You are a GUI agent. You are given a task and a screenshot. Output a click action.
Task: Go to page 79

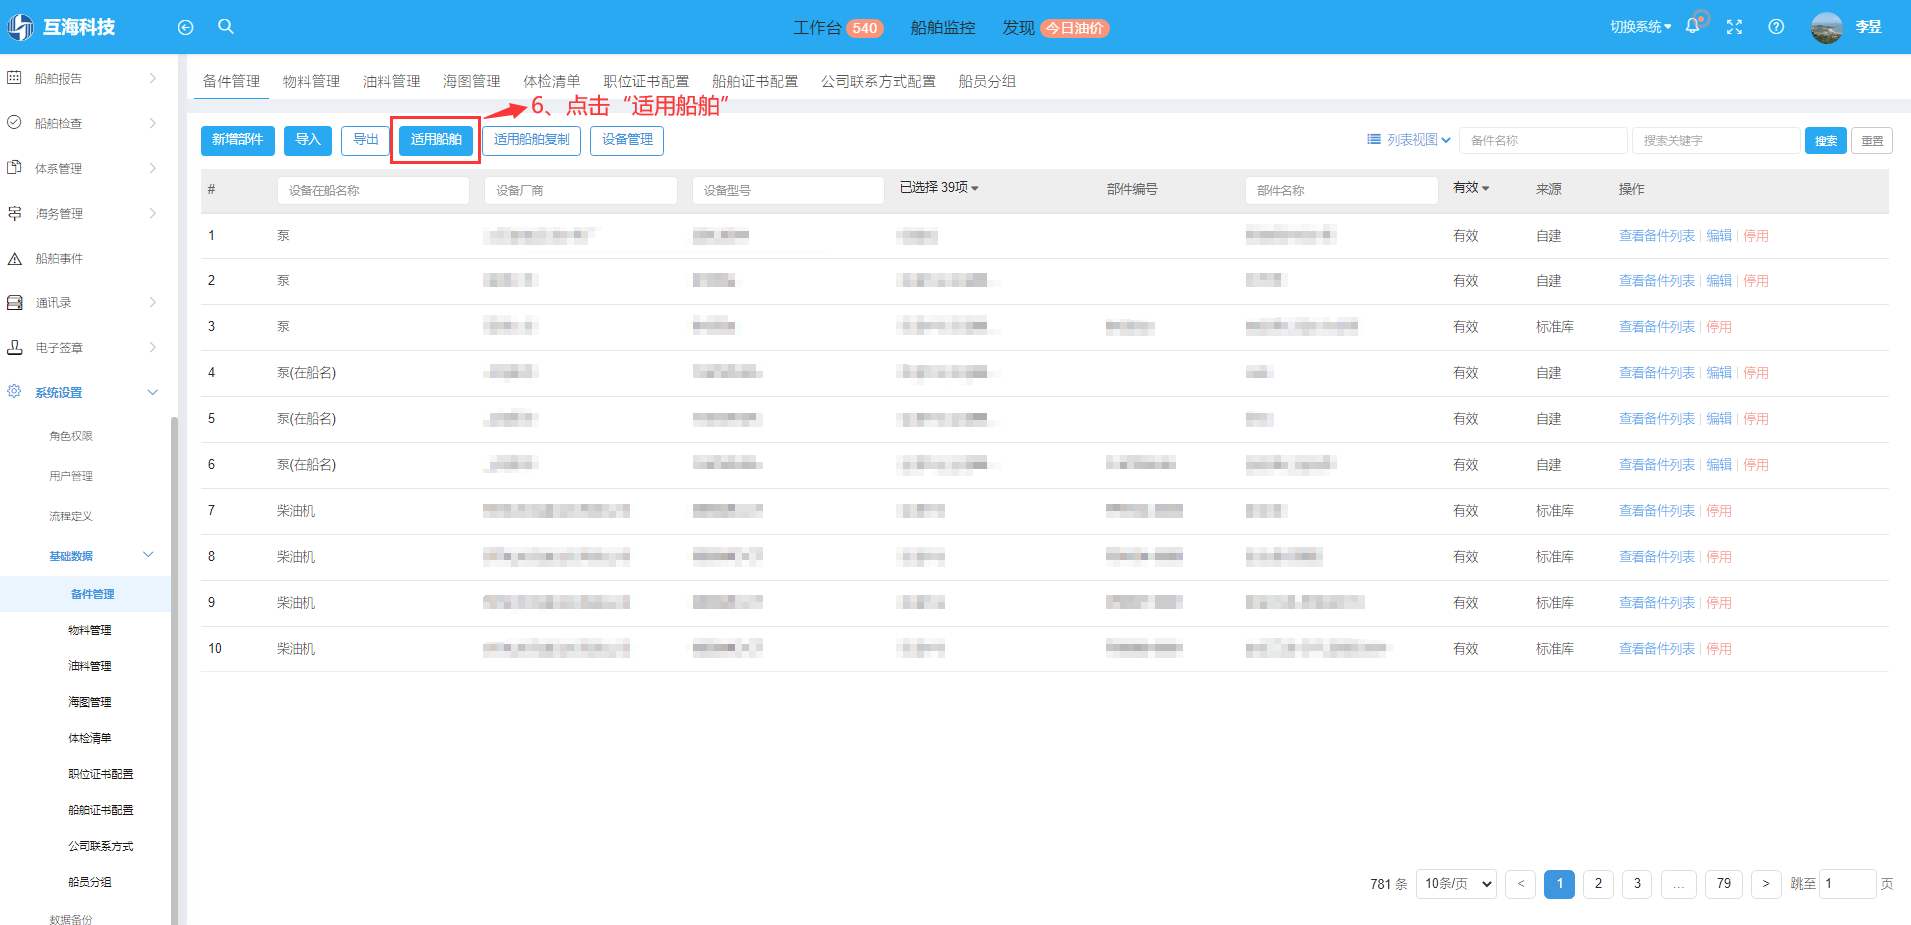pyautogui.click(x=1724, y=884)
